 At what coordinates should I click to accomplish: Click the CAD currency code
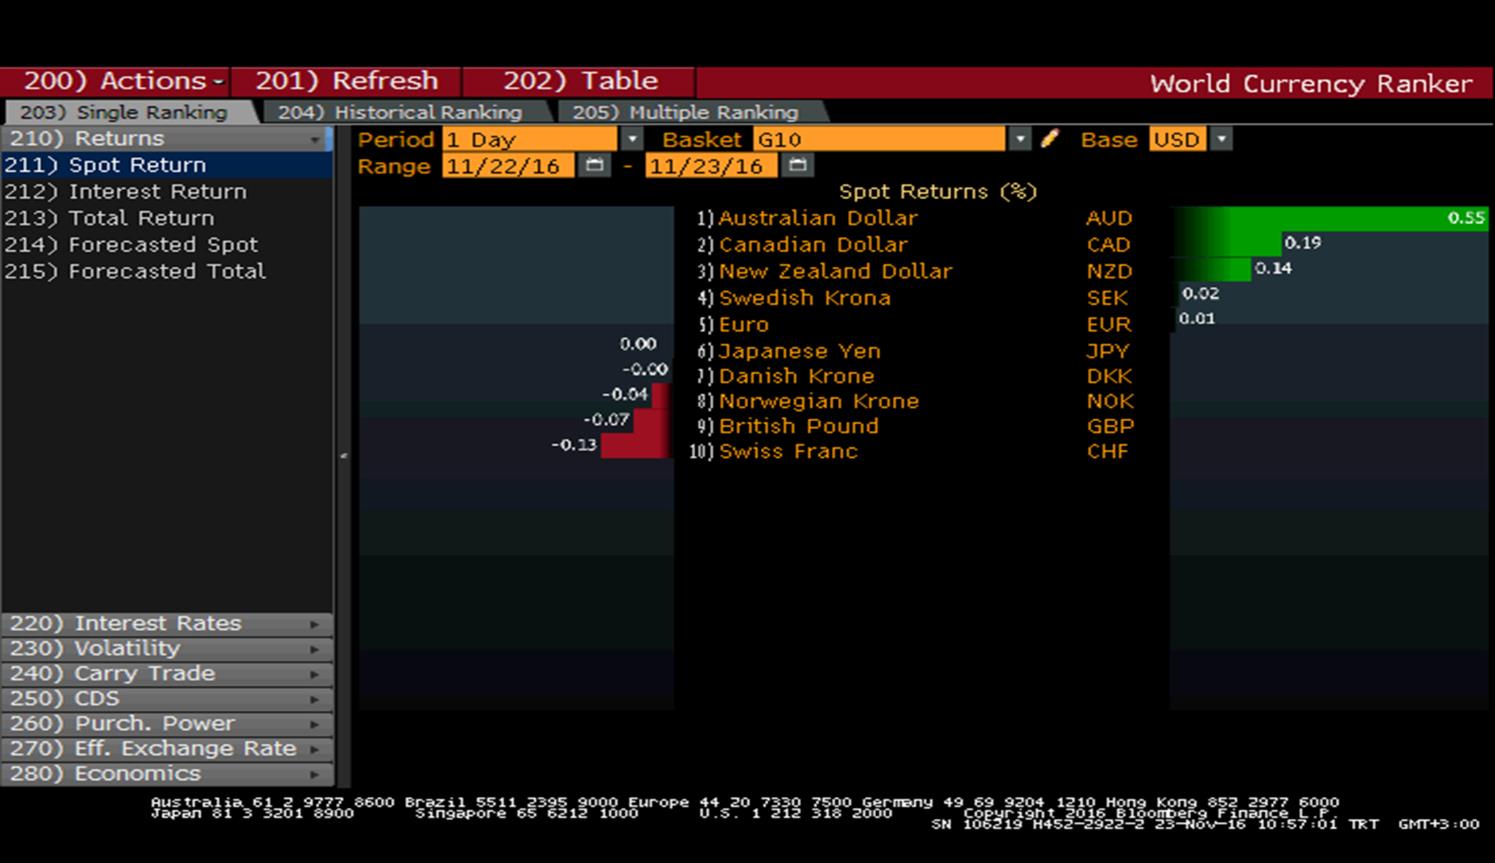tap(1108, 245)
